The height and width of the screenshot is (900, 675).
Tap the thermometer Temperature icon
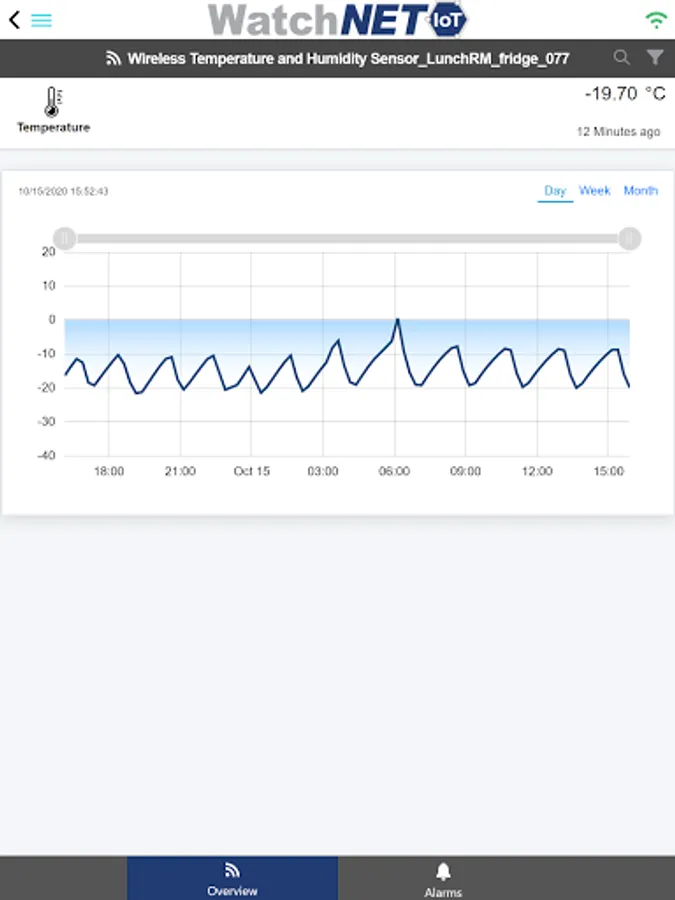[x=53, y=102]
